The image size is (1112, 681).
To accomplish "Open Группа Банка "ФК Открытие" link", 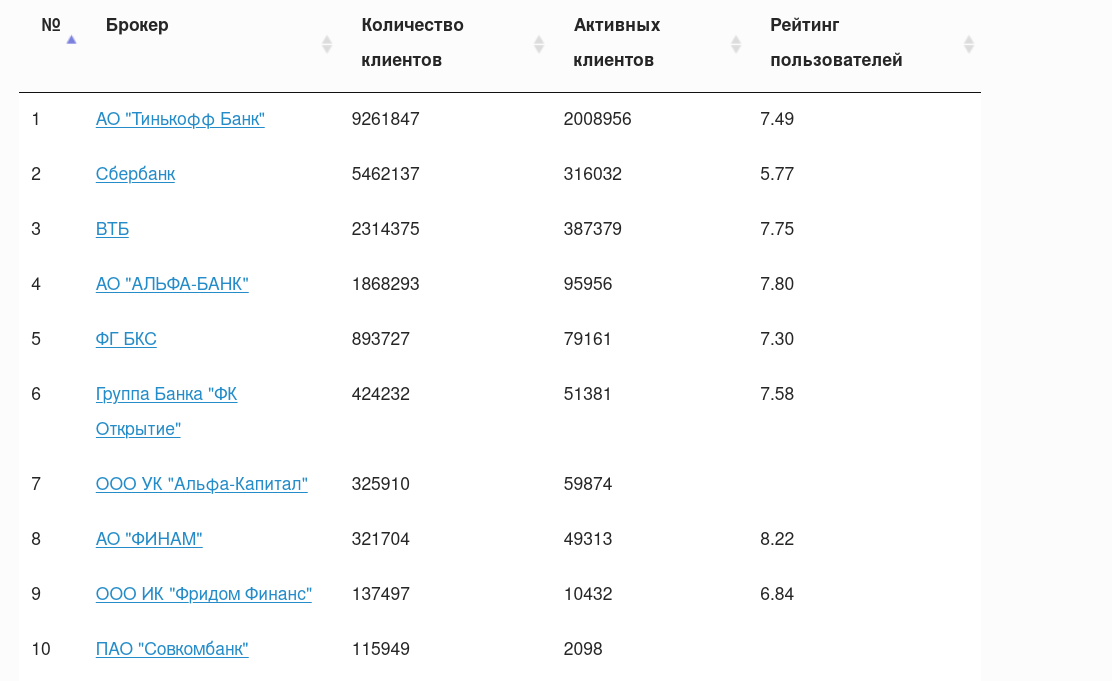I will tap(166, 394).
